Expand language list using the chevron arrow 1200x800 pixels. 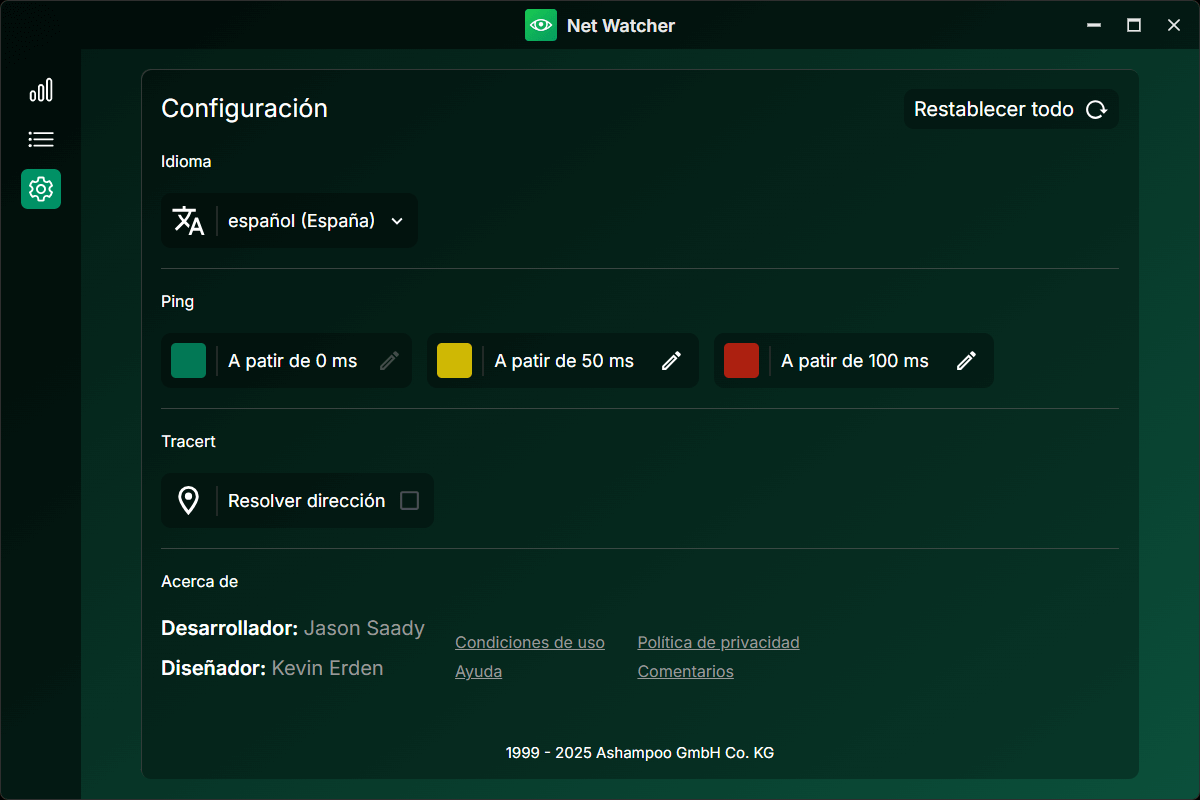point(397,221)
